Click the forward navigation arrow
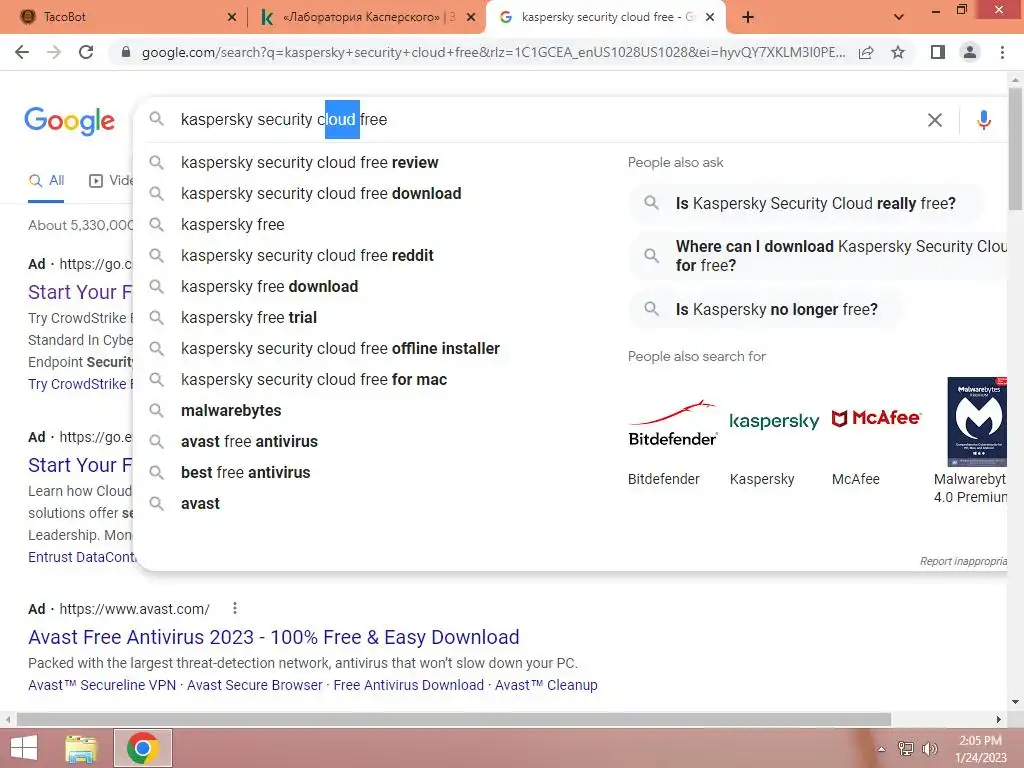The height and width of the screenshot is (768, 1024). [54, 52]
